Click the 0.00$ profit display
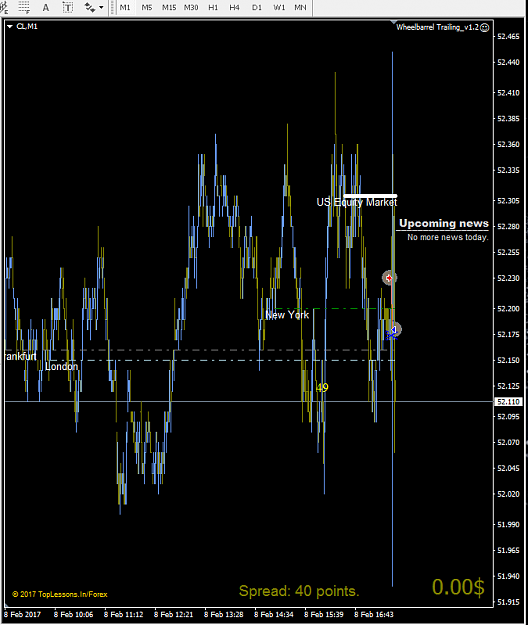This screenshot has height=625, width=528. [458, 587]
